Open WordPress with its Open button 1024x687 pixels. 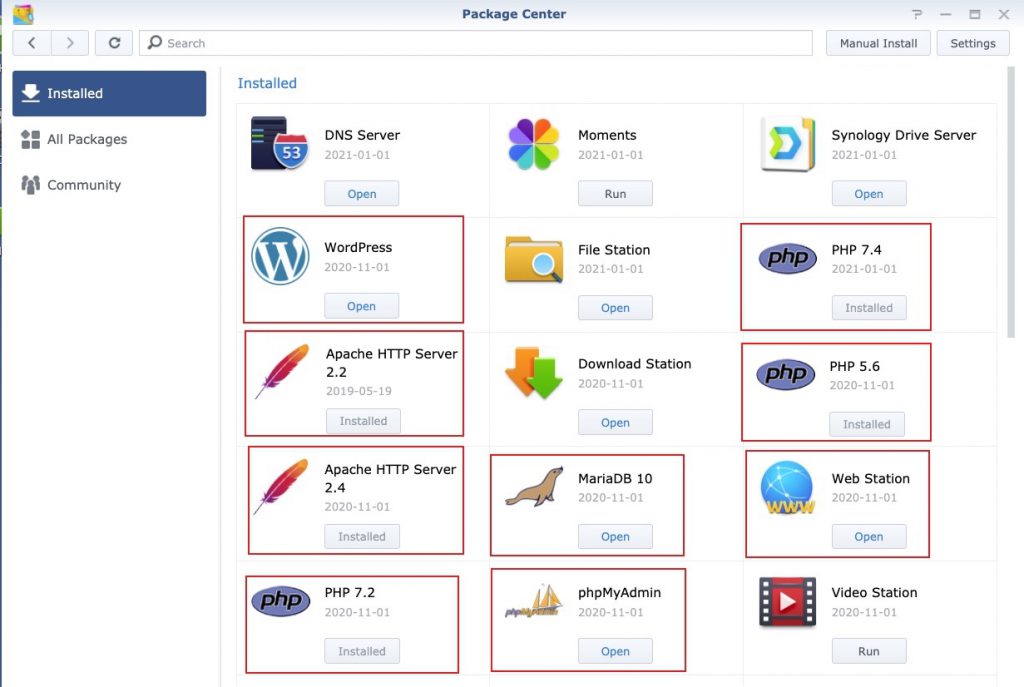tap(362, 306)
